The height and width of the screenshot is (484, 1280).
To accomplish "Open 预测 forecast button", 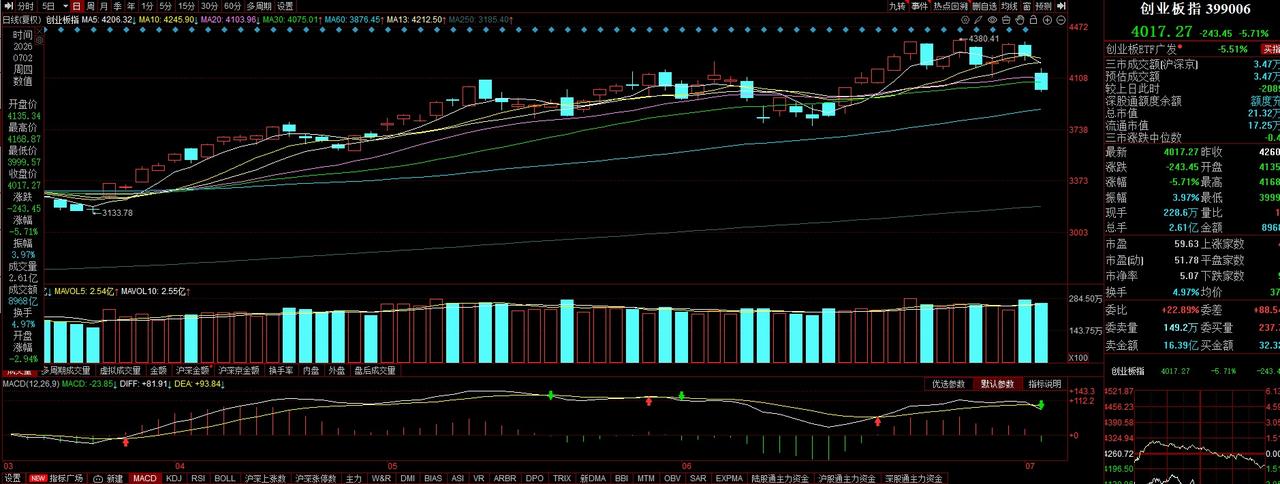I will (x=1043, y=6).
